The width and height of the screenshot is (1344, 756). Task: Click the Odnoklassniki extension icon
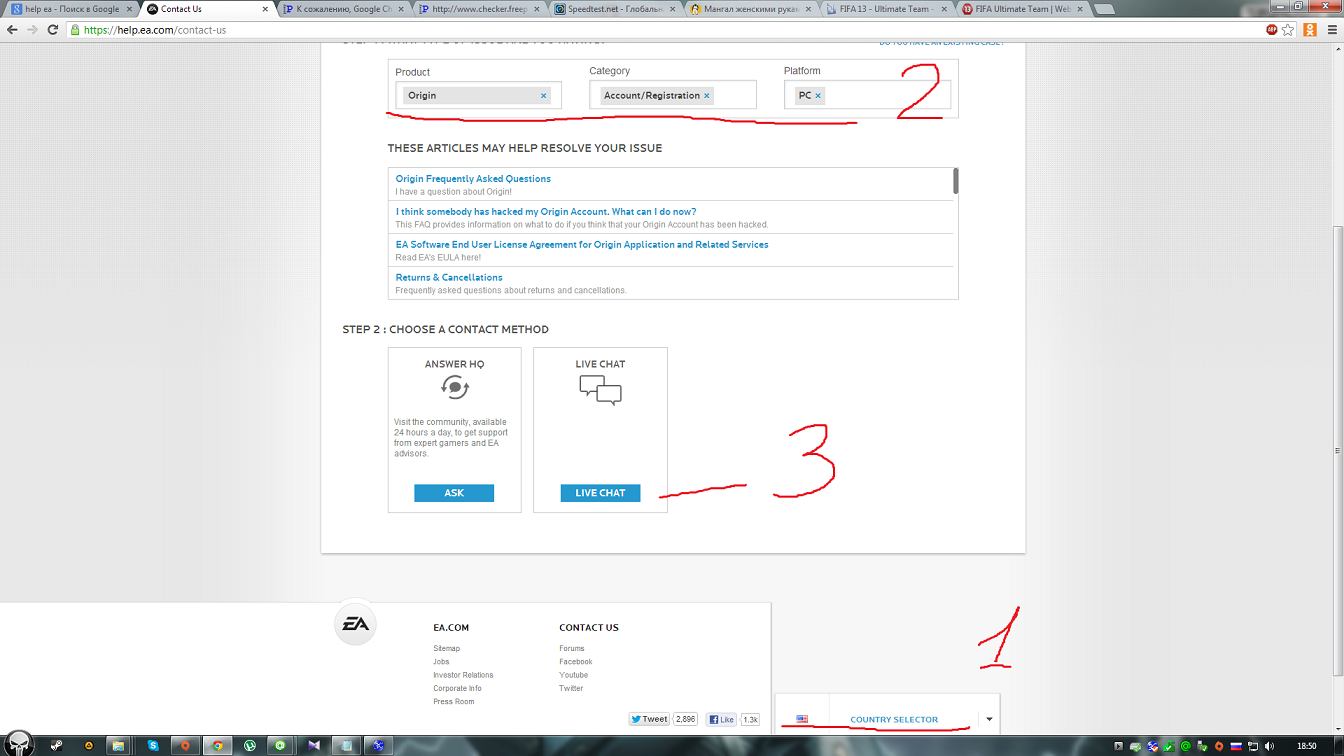coord(1310,30)
